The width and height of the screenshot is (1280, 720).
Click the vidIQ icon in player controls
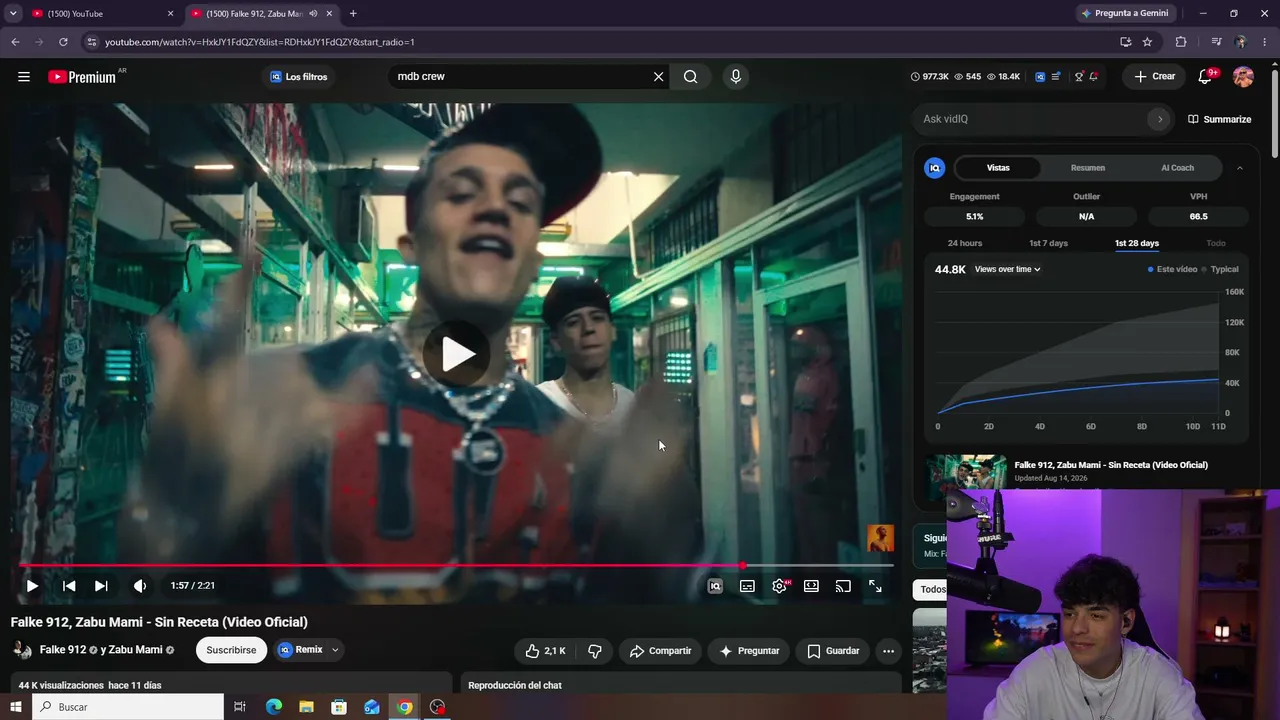(x=715, y=586)
